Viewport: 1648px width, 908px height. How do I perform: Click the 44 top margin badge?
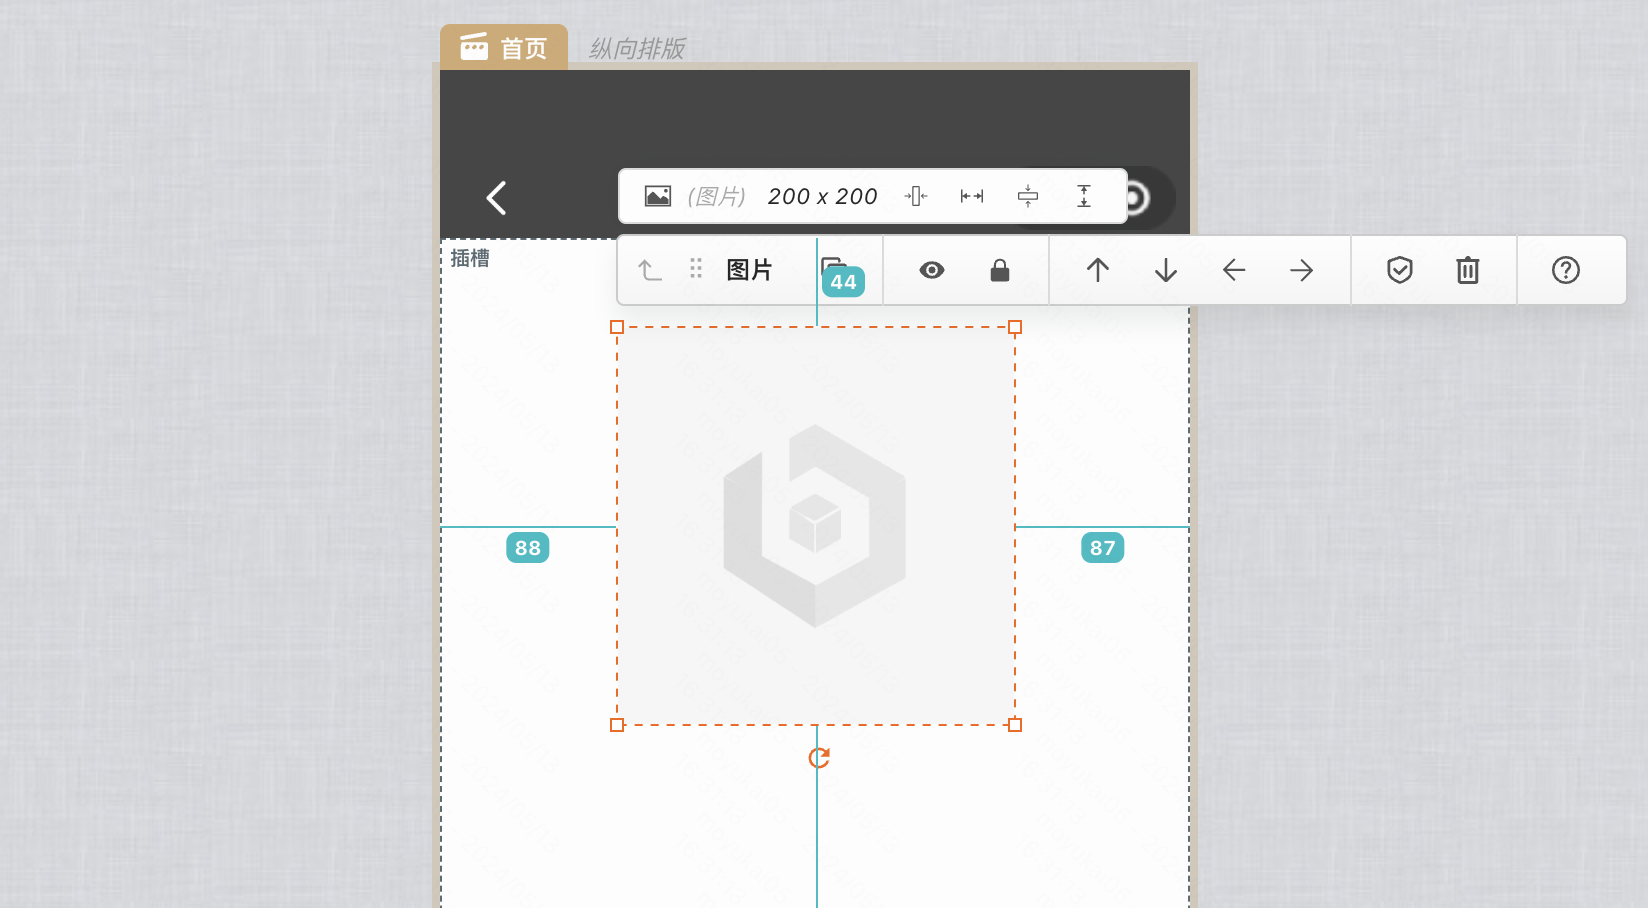coord(844,282)
